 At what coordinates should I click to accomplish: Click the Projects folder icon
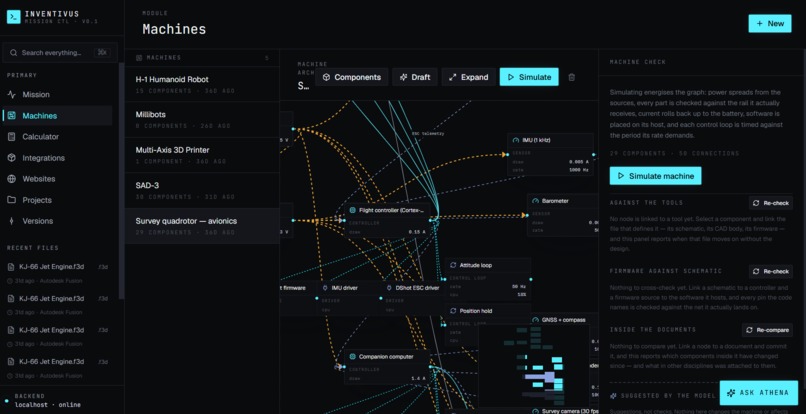[12, 200]
